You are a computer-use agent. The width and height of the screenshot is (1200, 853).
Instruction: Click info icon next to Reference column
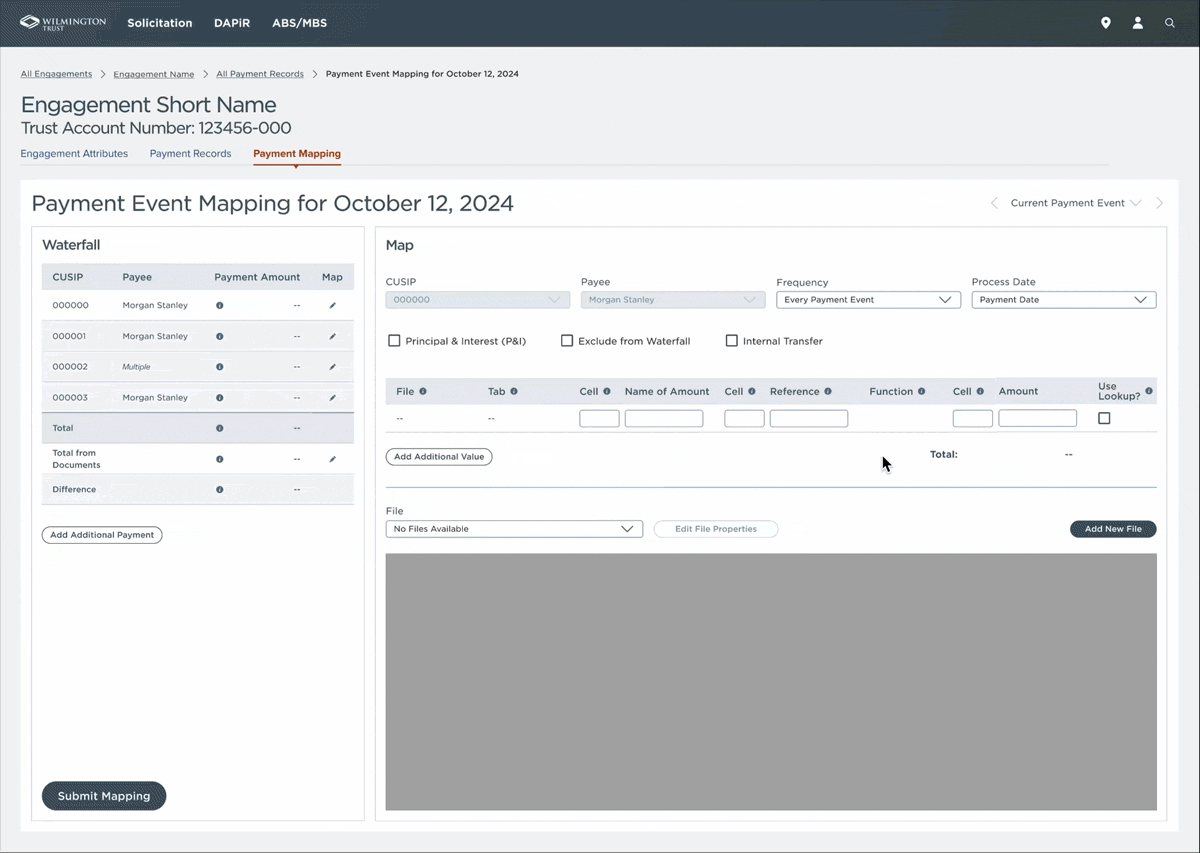pos(828,392)
